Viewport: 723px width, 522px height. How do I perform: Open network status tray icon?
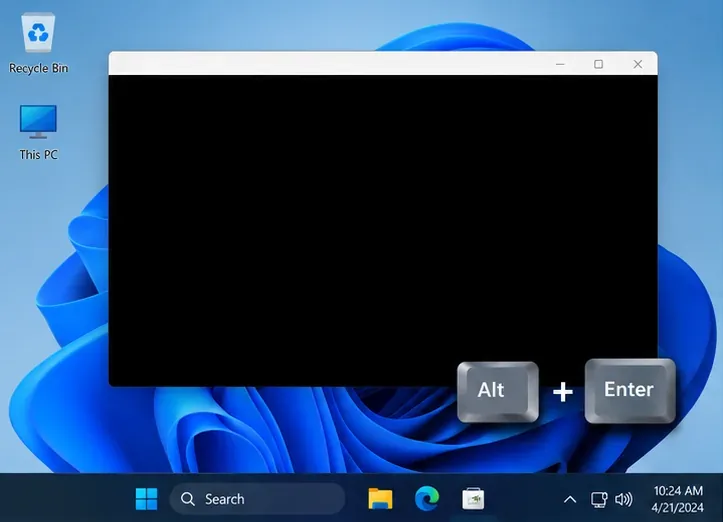[599, 499]
